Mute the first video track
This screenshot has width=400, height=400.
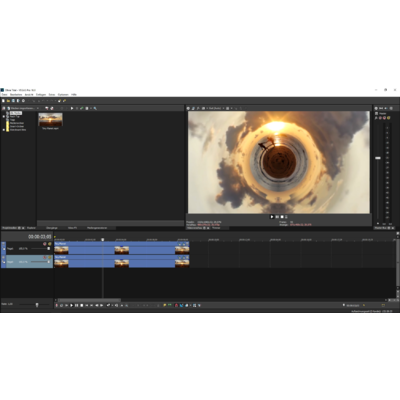coord(45,244)
